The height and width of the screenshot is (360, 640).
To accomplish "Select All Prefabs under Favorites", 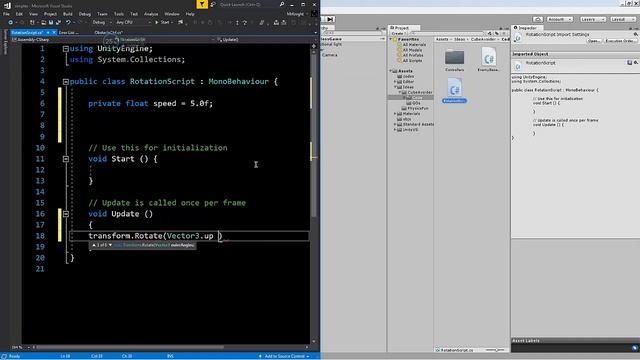I will 412,55.
